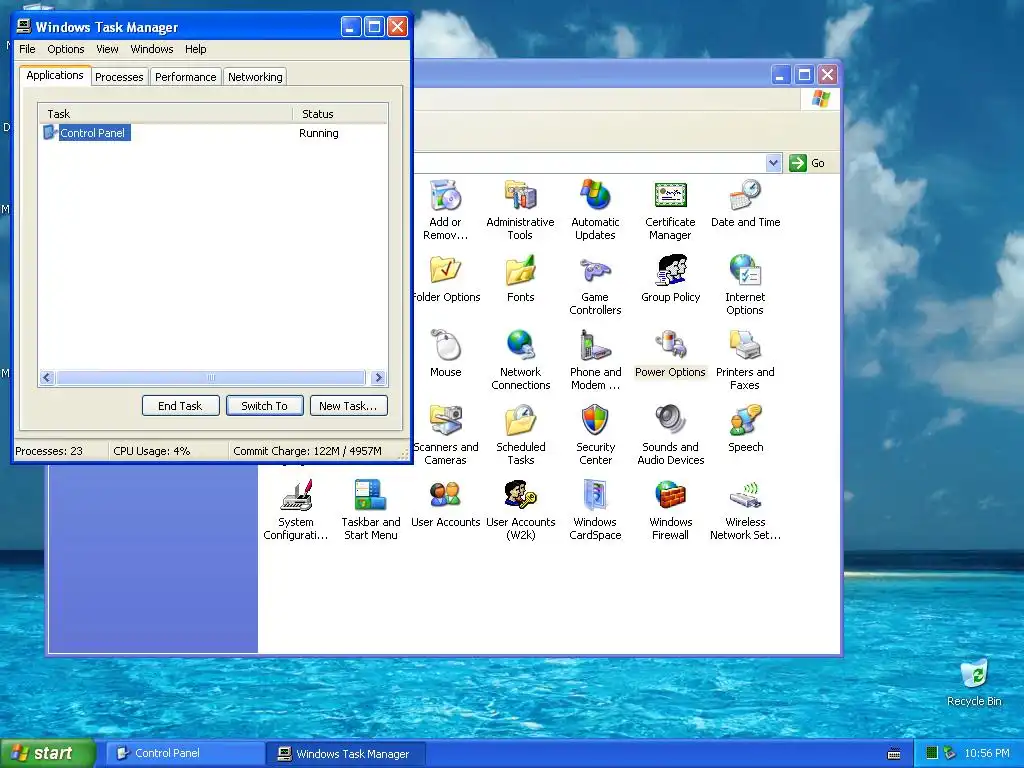Select the Applications tab

point(55,75)
